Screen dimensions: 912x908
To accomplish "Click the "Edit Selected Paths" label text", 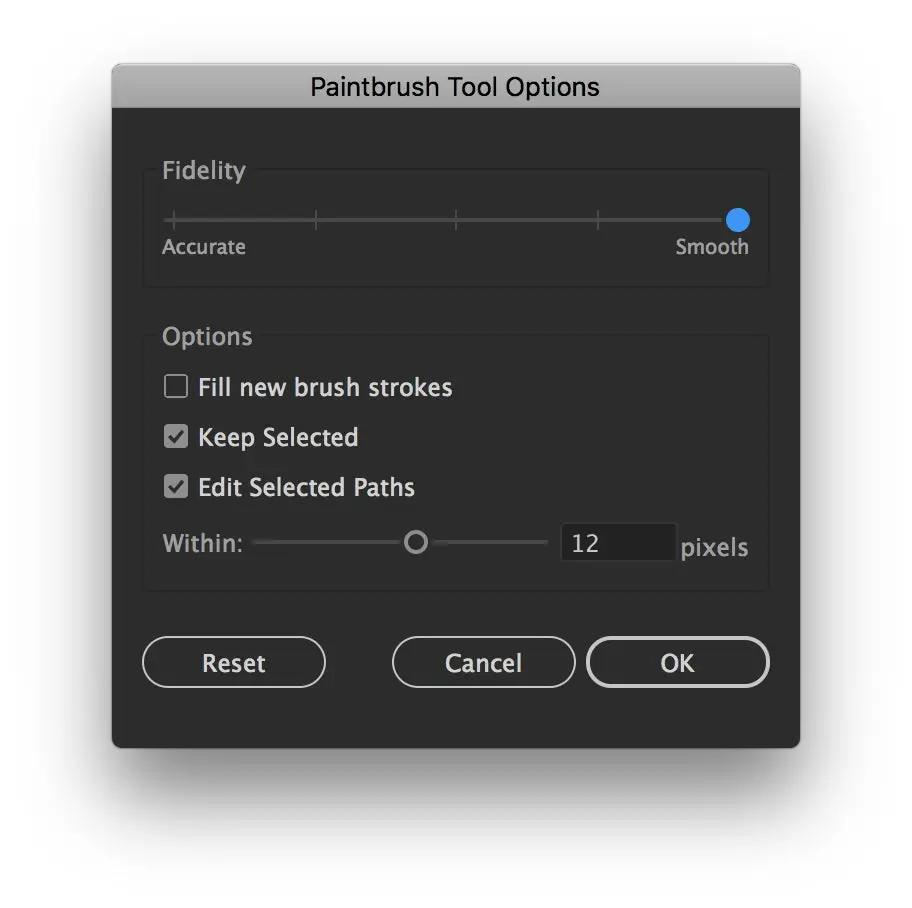I will 306,488.
